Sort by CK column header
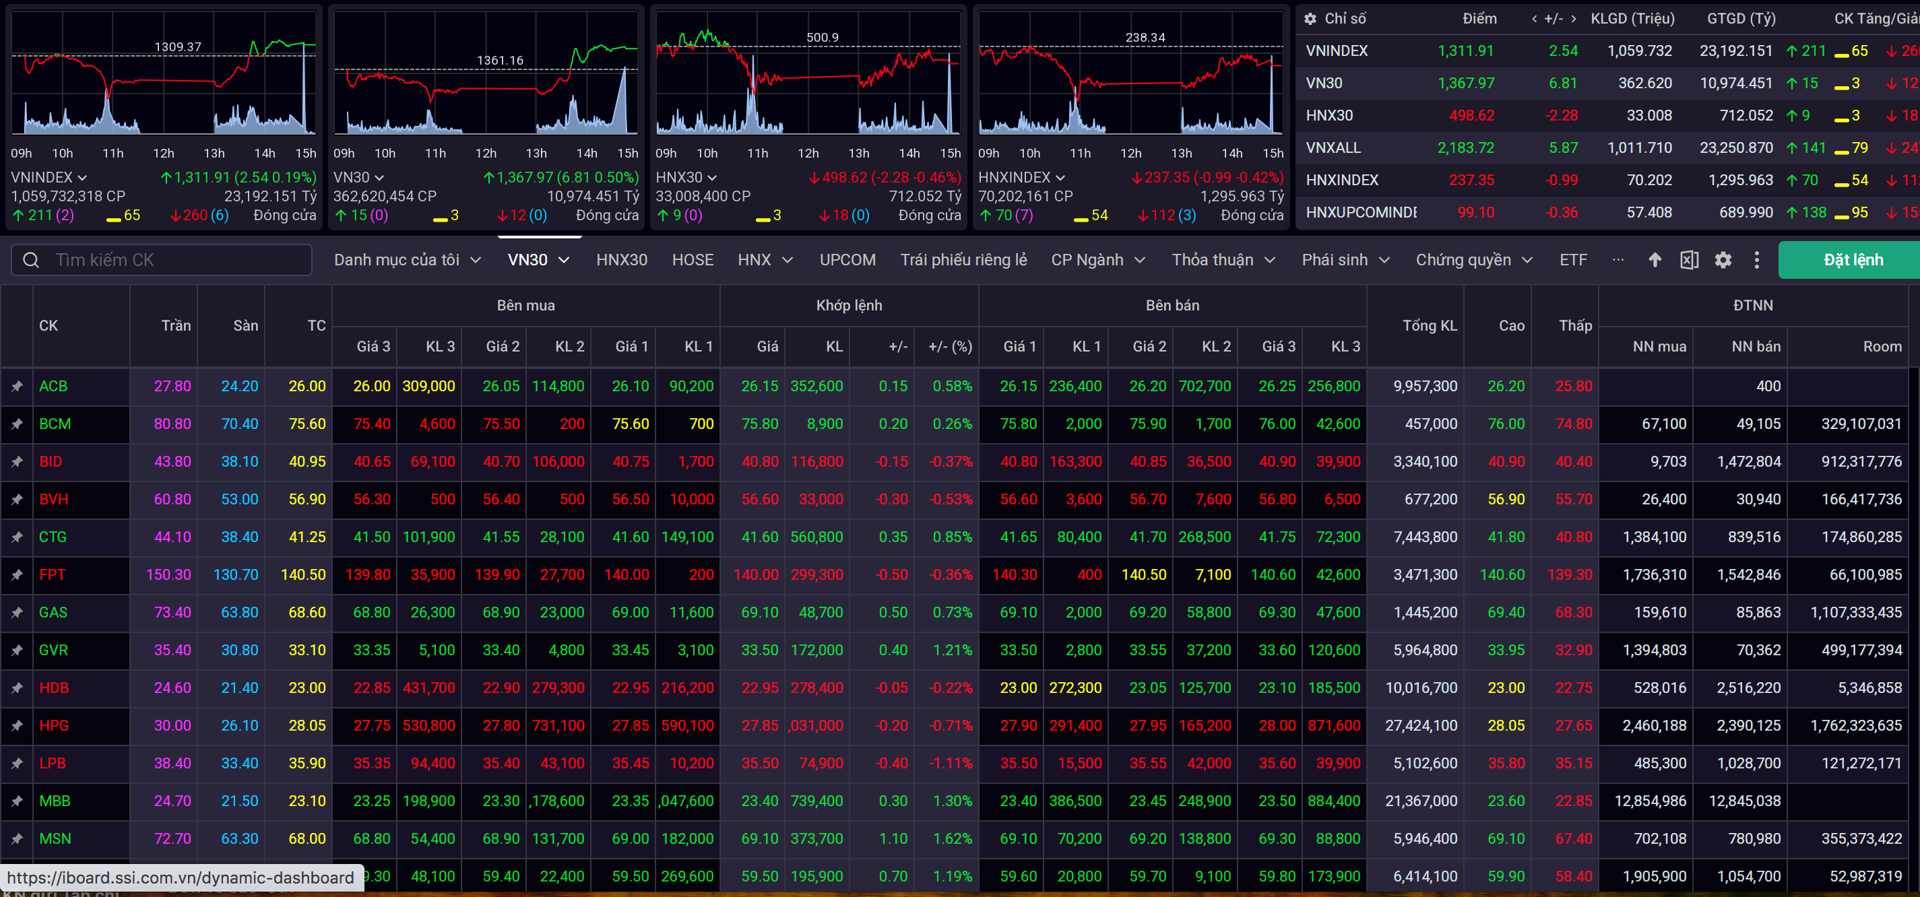1920x897 pixels. [x=48, y=325]
